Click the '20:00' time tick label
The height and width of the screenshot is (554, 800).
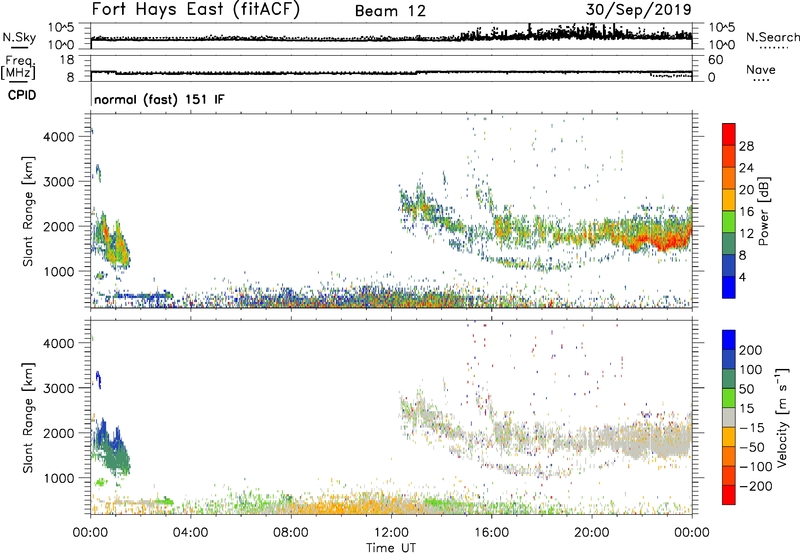[x=591, y=533]
